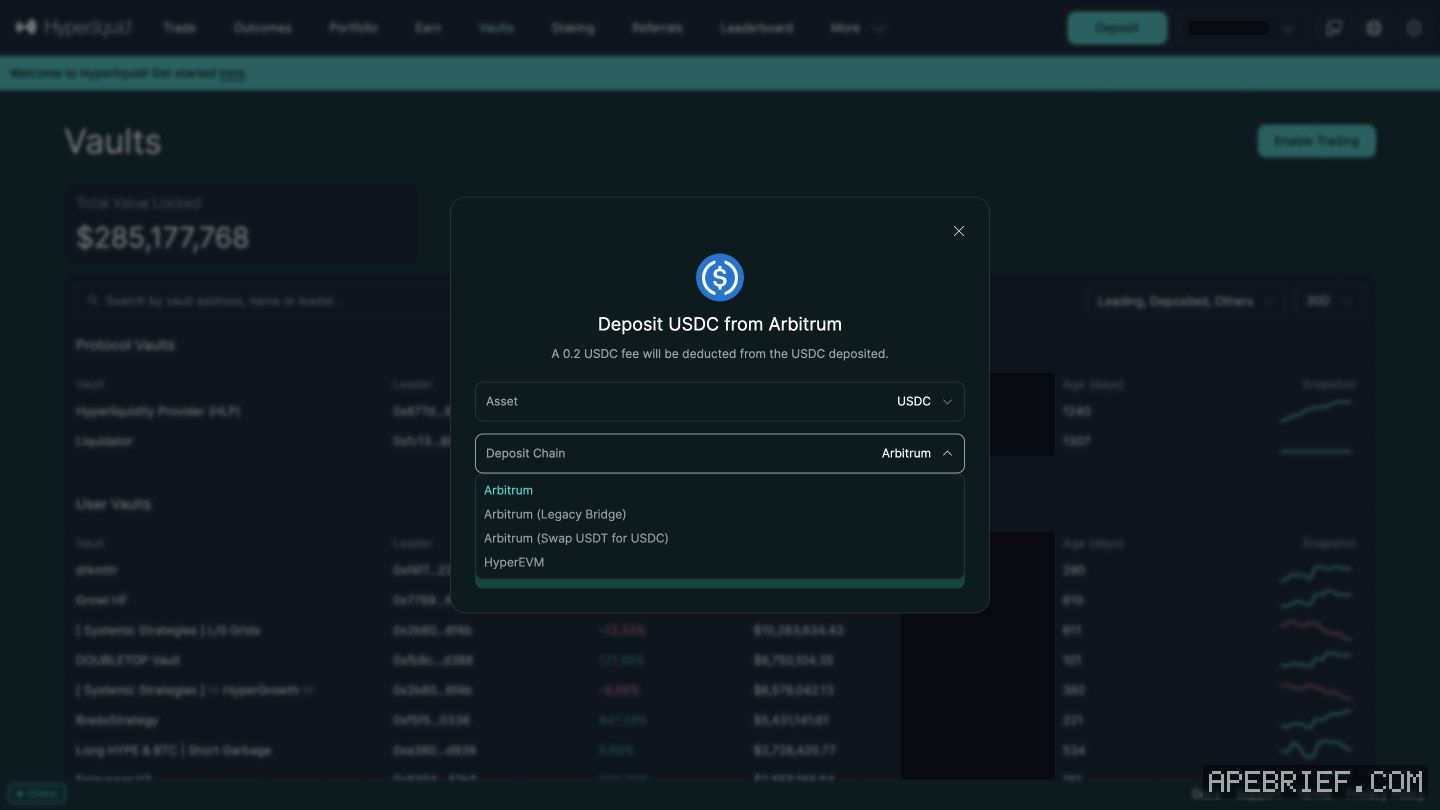The image size is (1440, 810).
Task: Open the settings icon in header
Action: 1413,28
